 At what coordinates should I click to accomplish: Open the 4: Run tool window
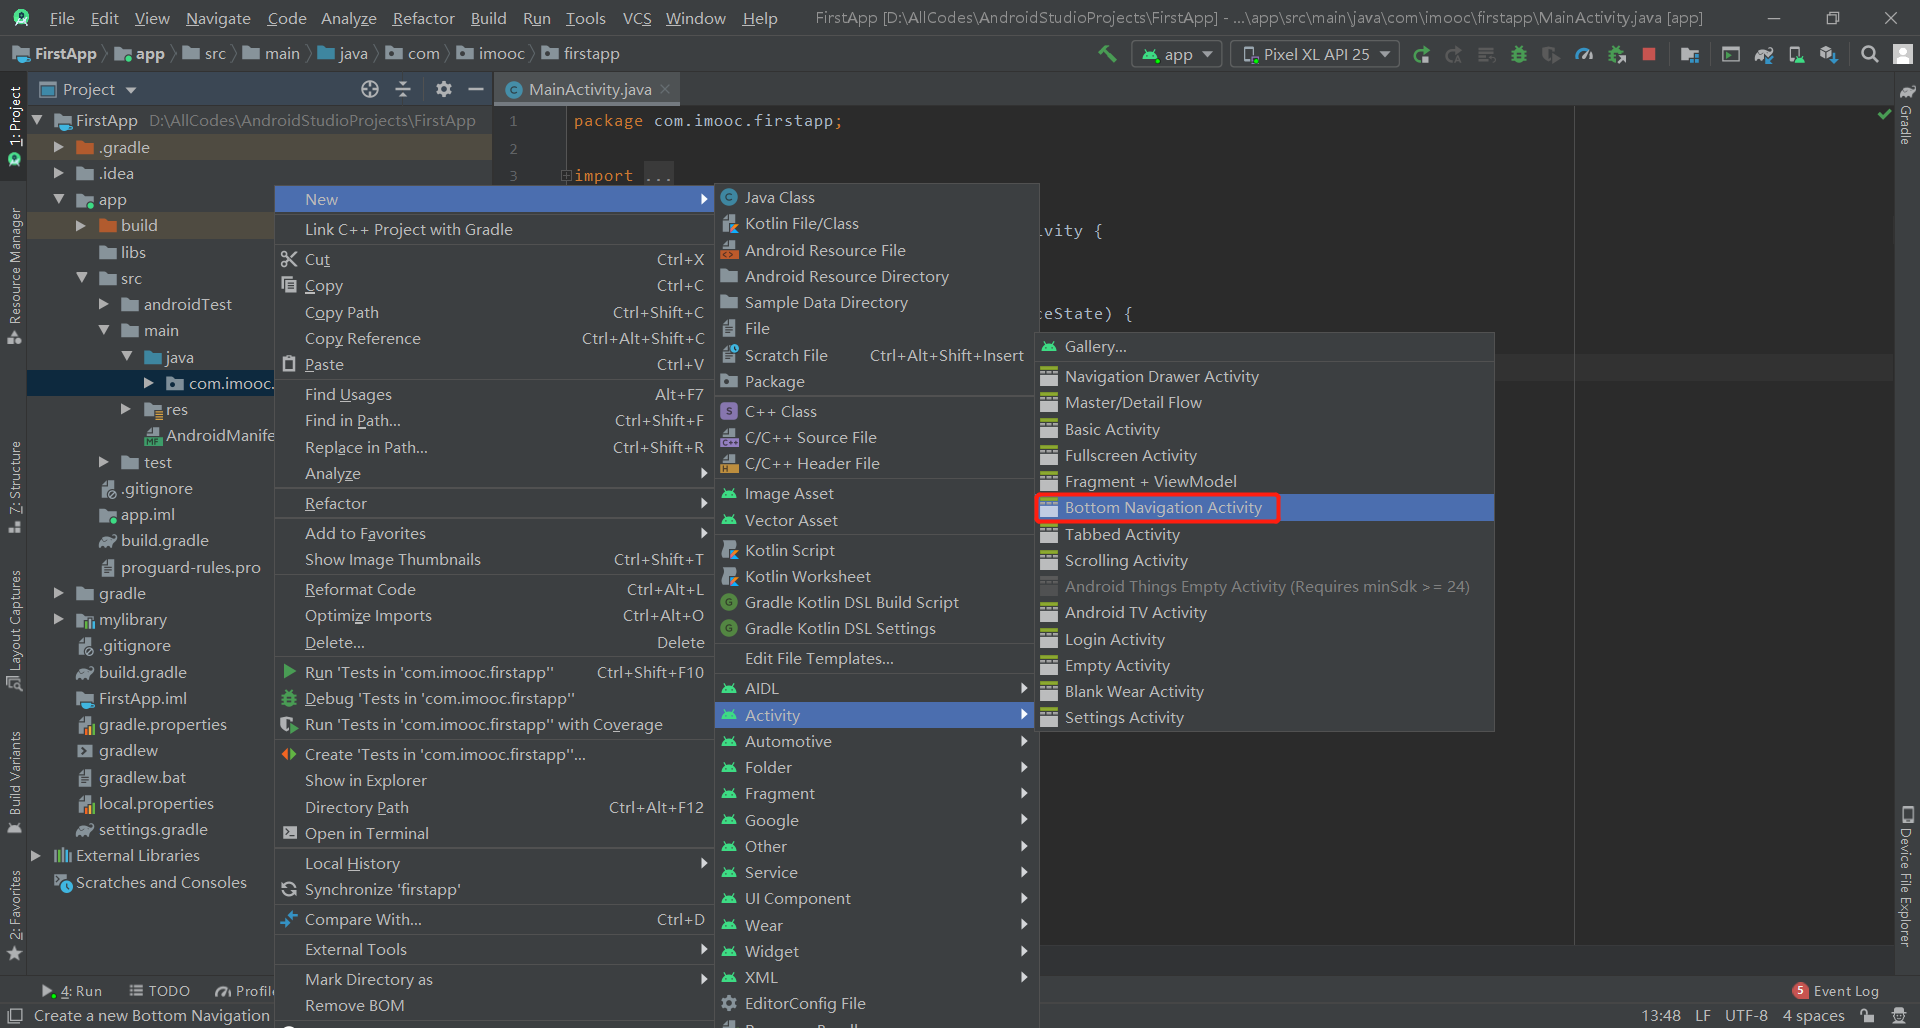(72, 991)
